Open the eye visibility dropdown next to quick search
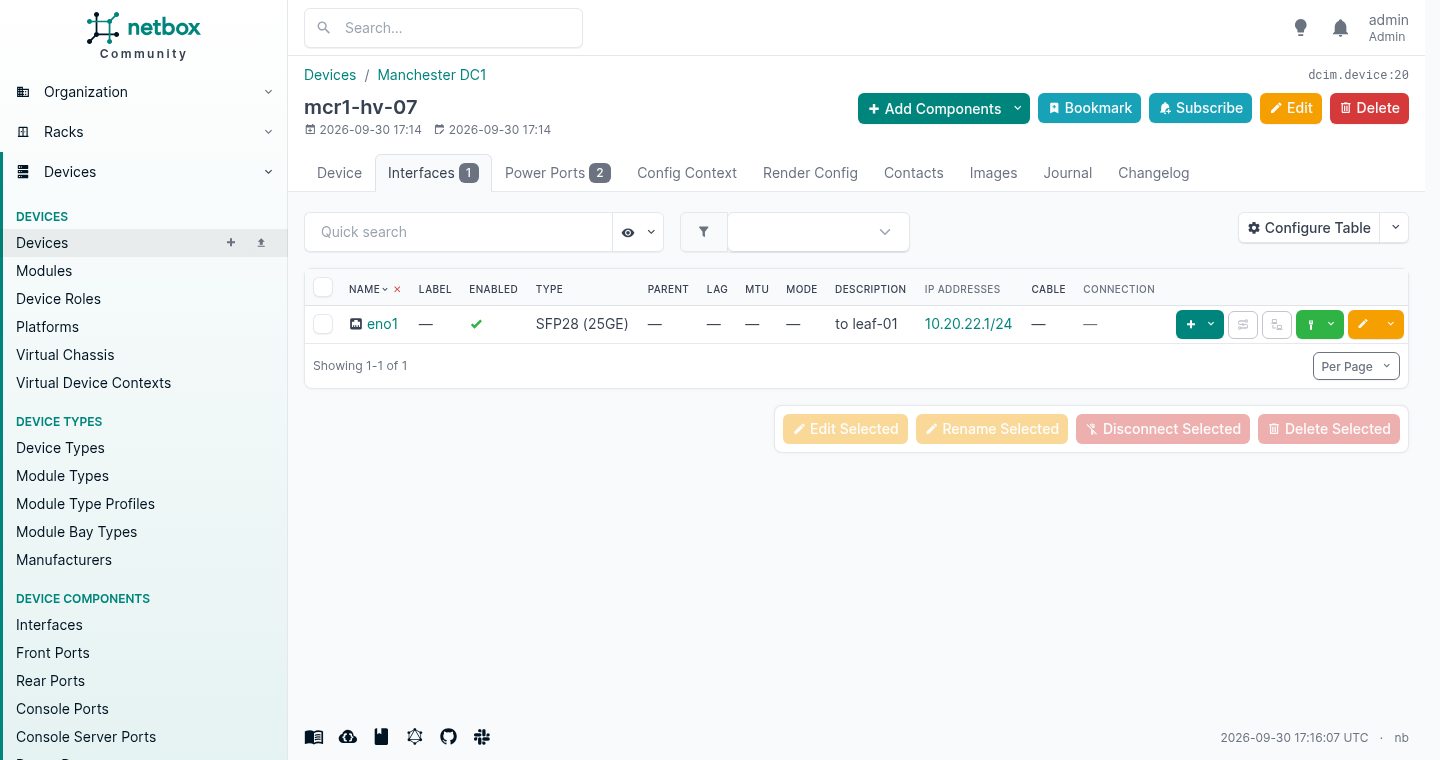Image resolution: width=1440 pixels, height=760 pixels. click(x=638, y=232)
